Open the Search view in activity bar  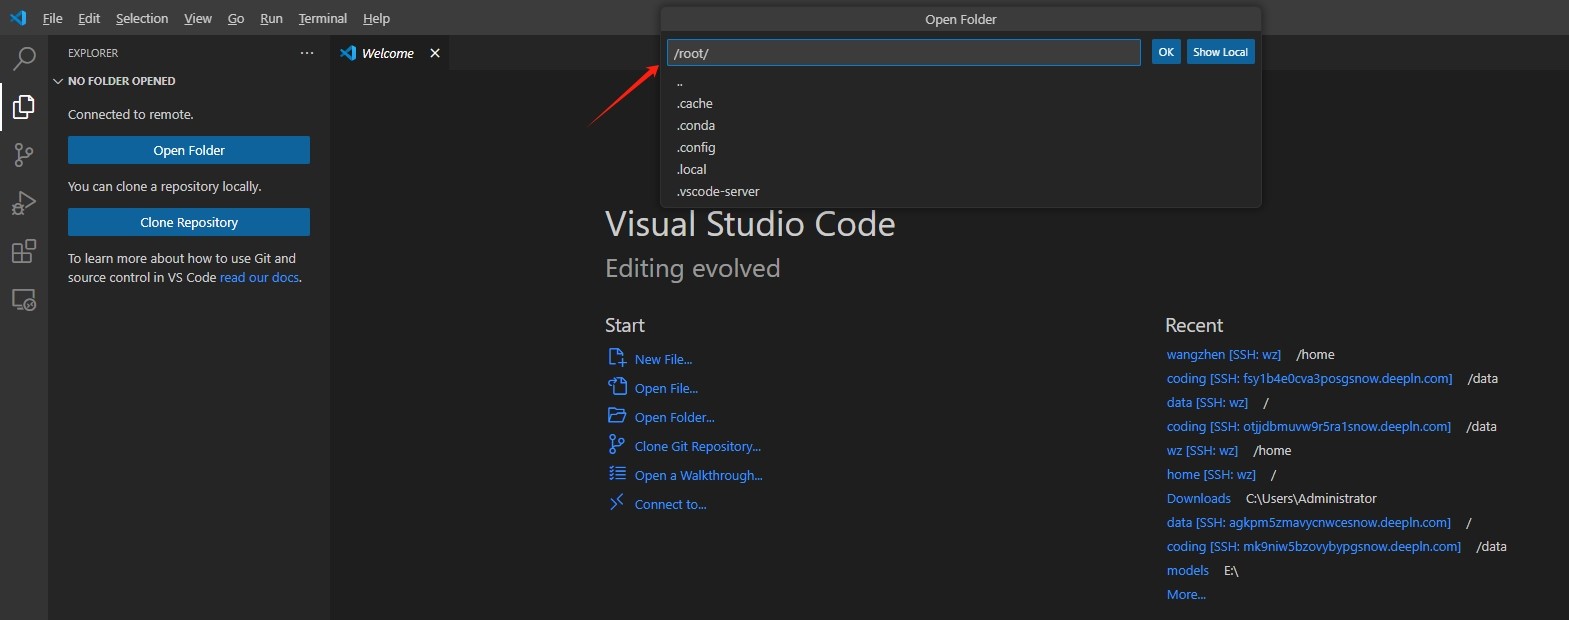tap(23, 59)
